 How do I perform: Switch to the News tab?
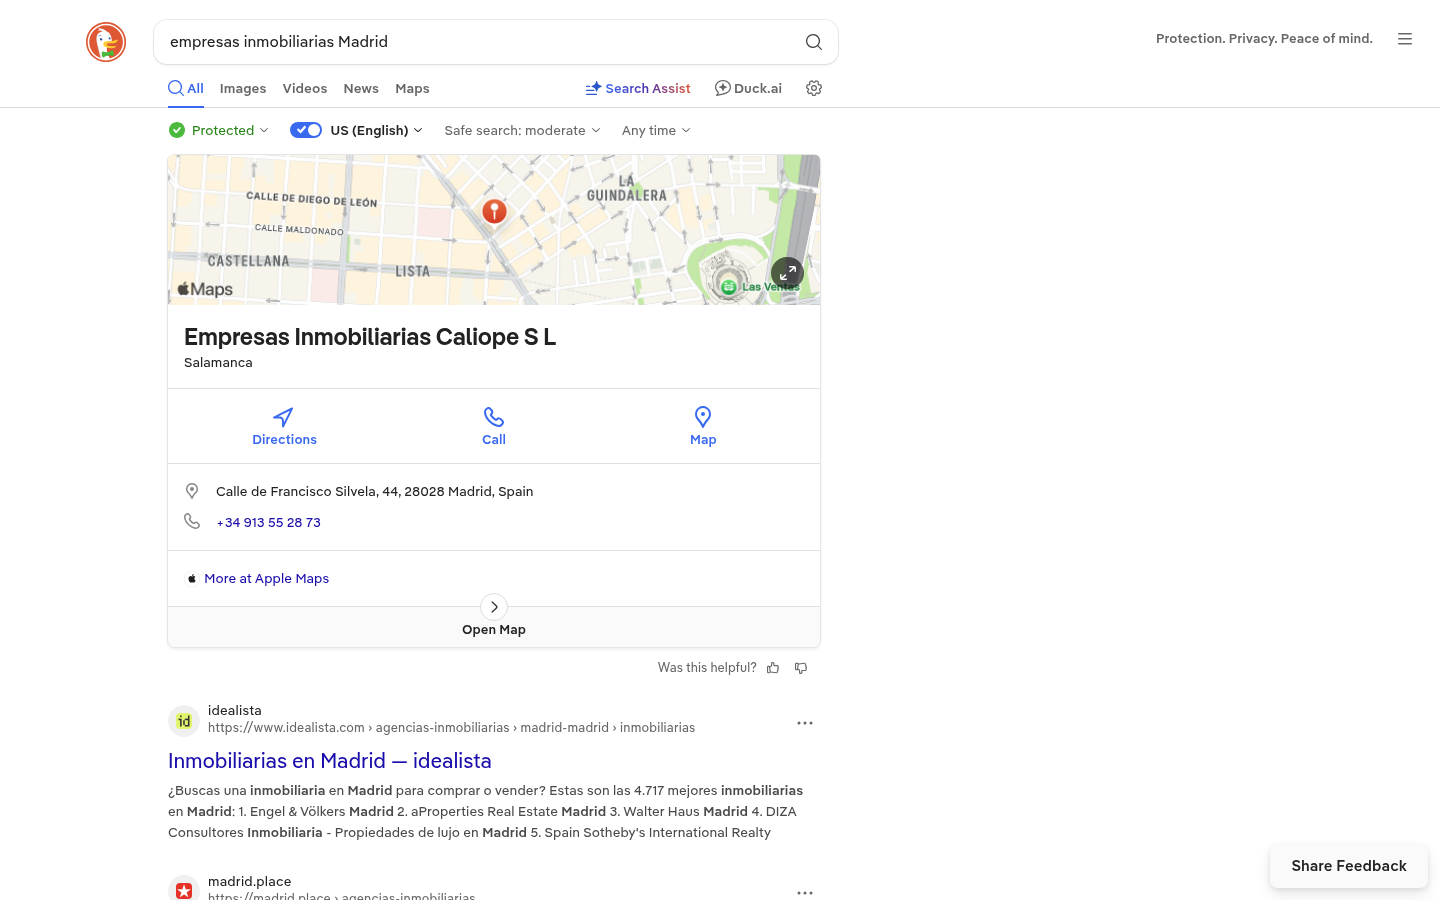[361, 88]
